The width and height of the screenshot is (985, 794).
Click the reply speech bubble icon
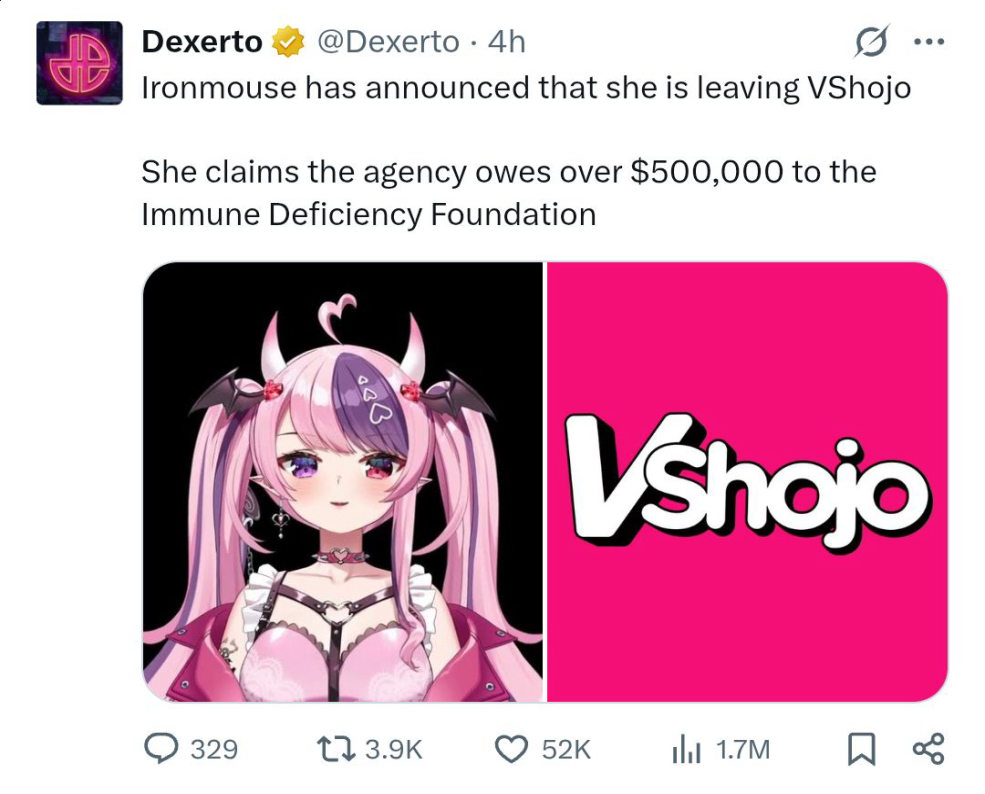coord(161,749)
